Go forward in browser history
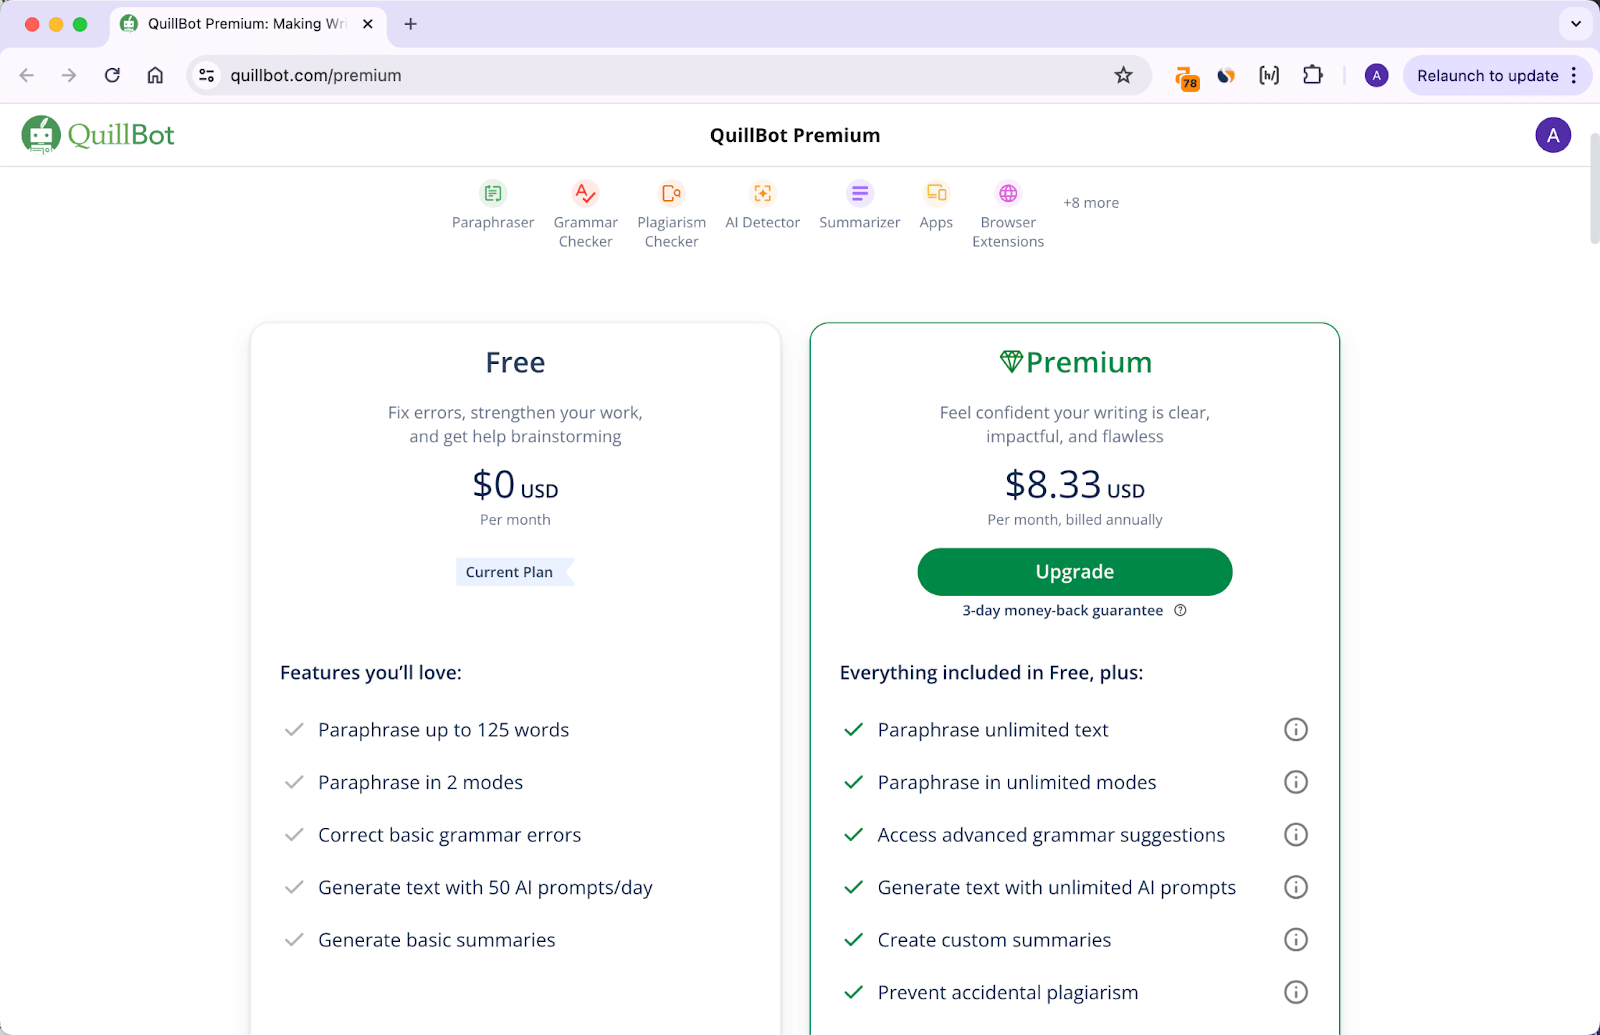The width and height of the screenshot is (1600, 1035). (69, 75)
